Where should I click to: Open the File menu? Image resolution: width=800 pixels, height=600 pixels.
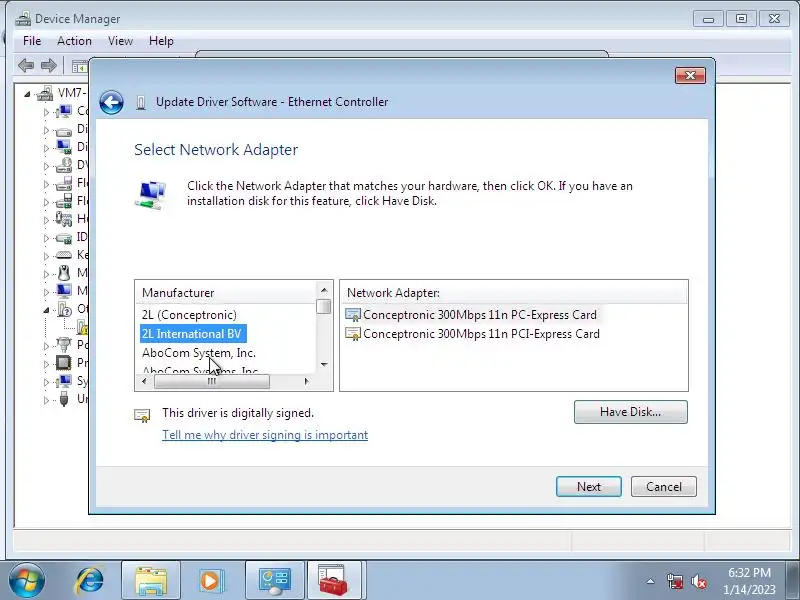click(32, 41)
